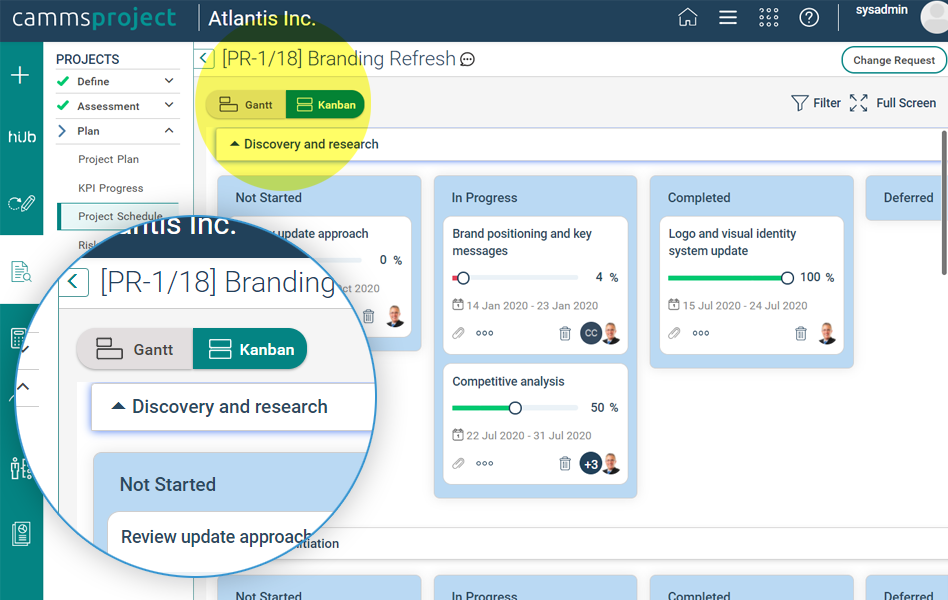Adjust the Competitive analysis progress slider handle

[515, 408]
